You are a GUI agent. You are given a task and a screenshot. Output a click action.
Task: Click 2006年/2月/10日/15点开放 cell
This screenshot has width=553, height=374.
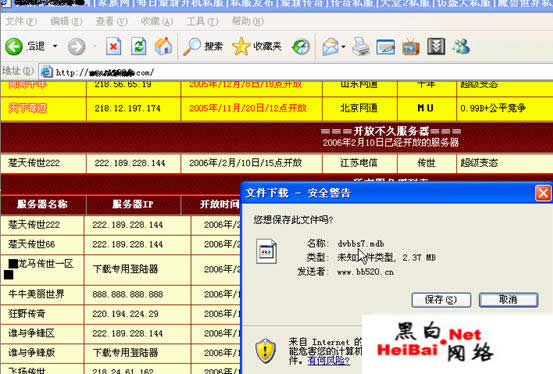(x=245, y=163)
